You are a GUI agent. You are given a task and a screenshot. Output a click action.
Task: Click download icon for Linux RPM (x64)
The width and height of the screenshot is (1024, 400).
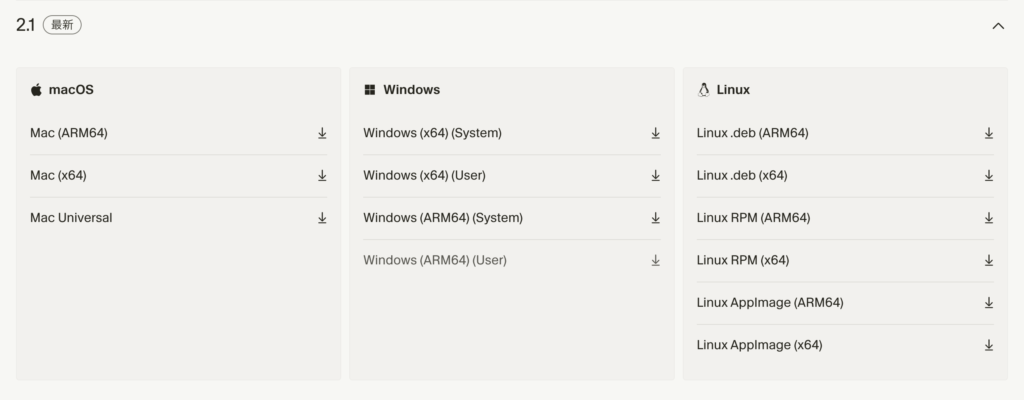(x=989, y=260)
